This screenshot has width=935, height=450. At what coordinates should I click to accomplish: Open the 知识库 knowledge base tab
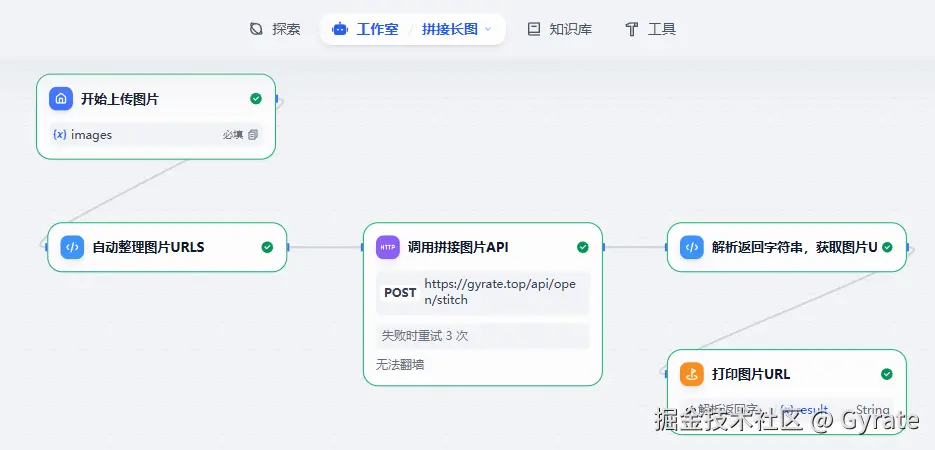click(x=559, y=29)
